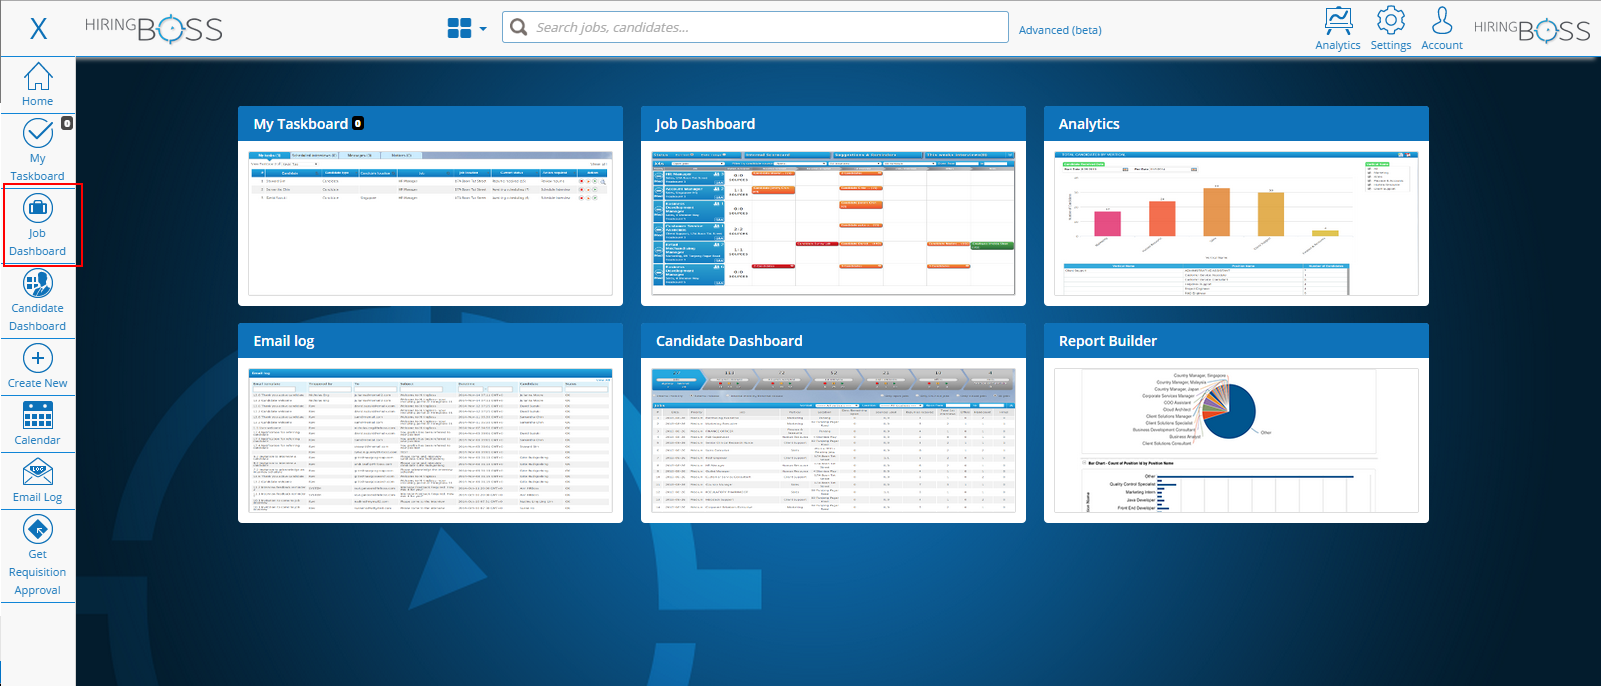Viewport: 1601px width, 686px height.
Task: Open the Calendar from the sidebar
Action: coord(38,423)
